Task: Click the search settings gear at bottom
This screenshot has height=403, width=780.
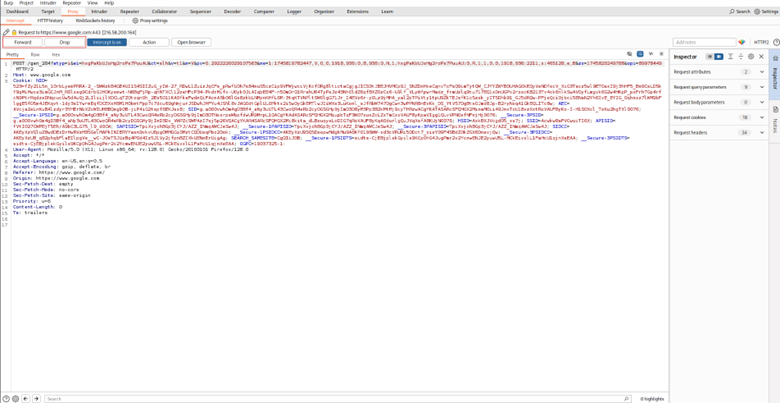Action: tap(16, 399)
